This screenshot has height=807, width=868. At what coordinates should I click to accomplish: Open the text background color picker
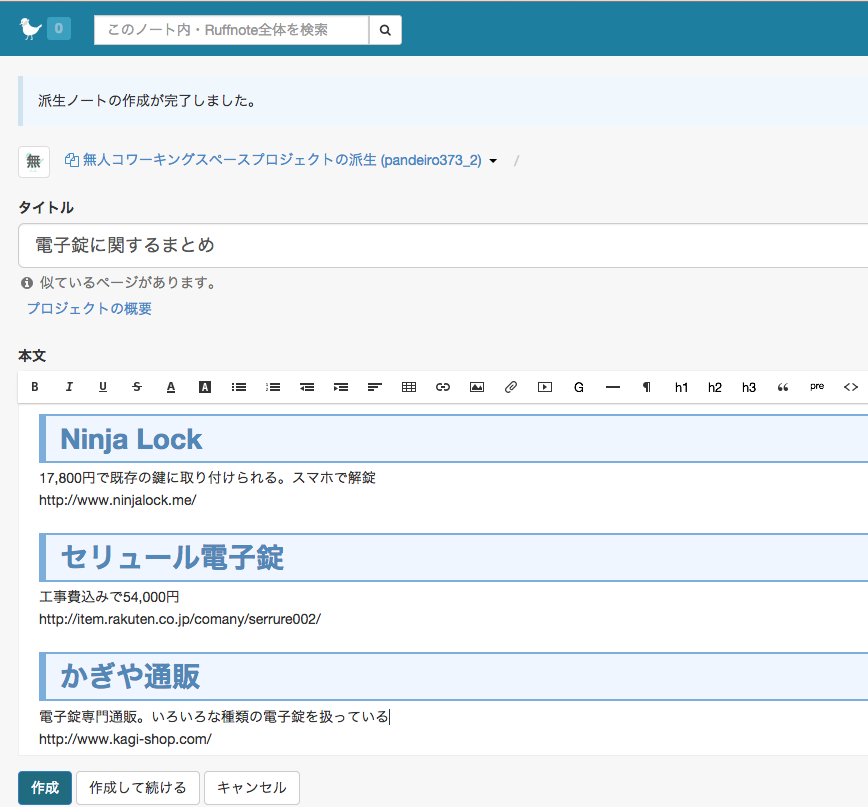pyautogui.click(x=205, y=387)
